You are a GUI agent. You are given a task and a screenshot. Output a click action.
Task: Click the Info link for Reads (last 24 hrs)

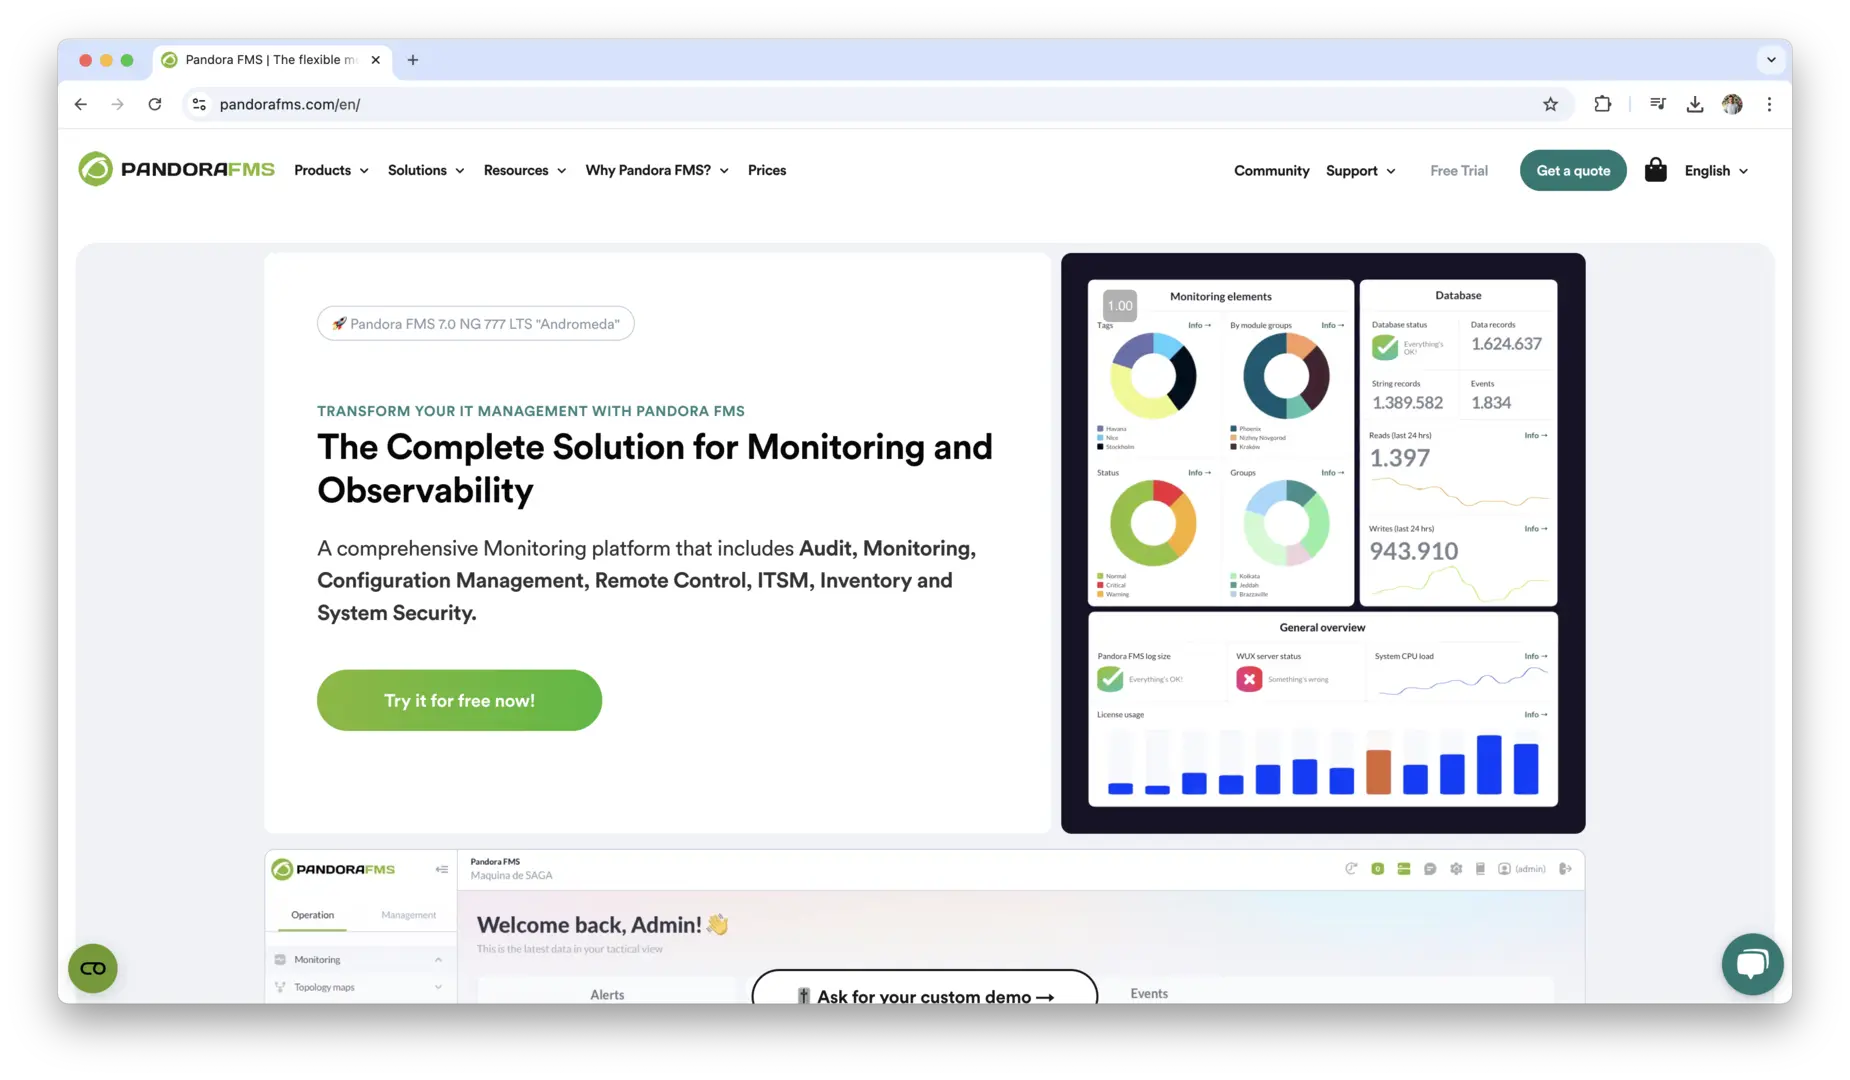tap(1536, 436)
